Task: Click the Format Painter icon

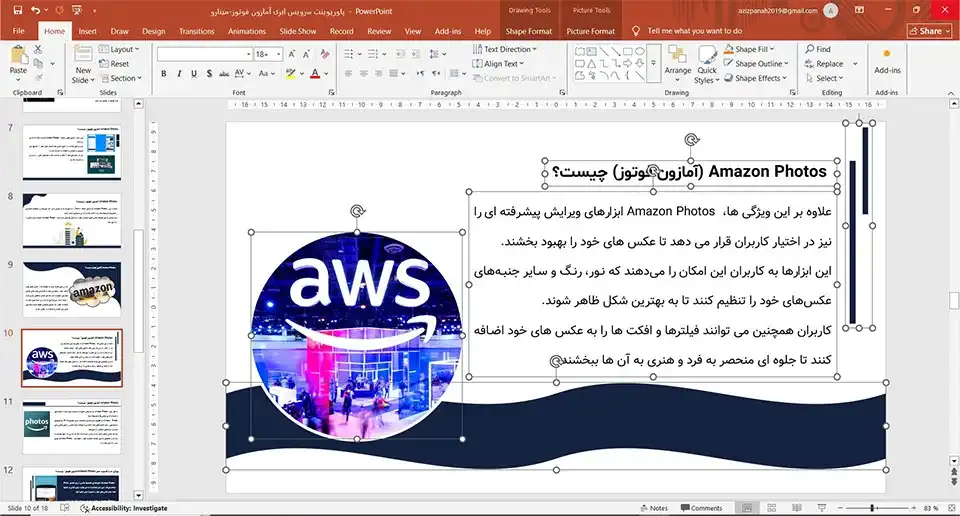Action: tap(39, 78)
